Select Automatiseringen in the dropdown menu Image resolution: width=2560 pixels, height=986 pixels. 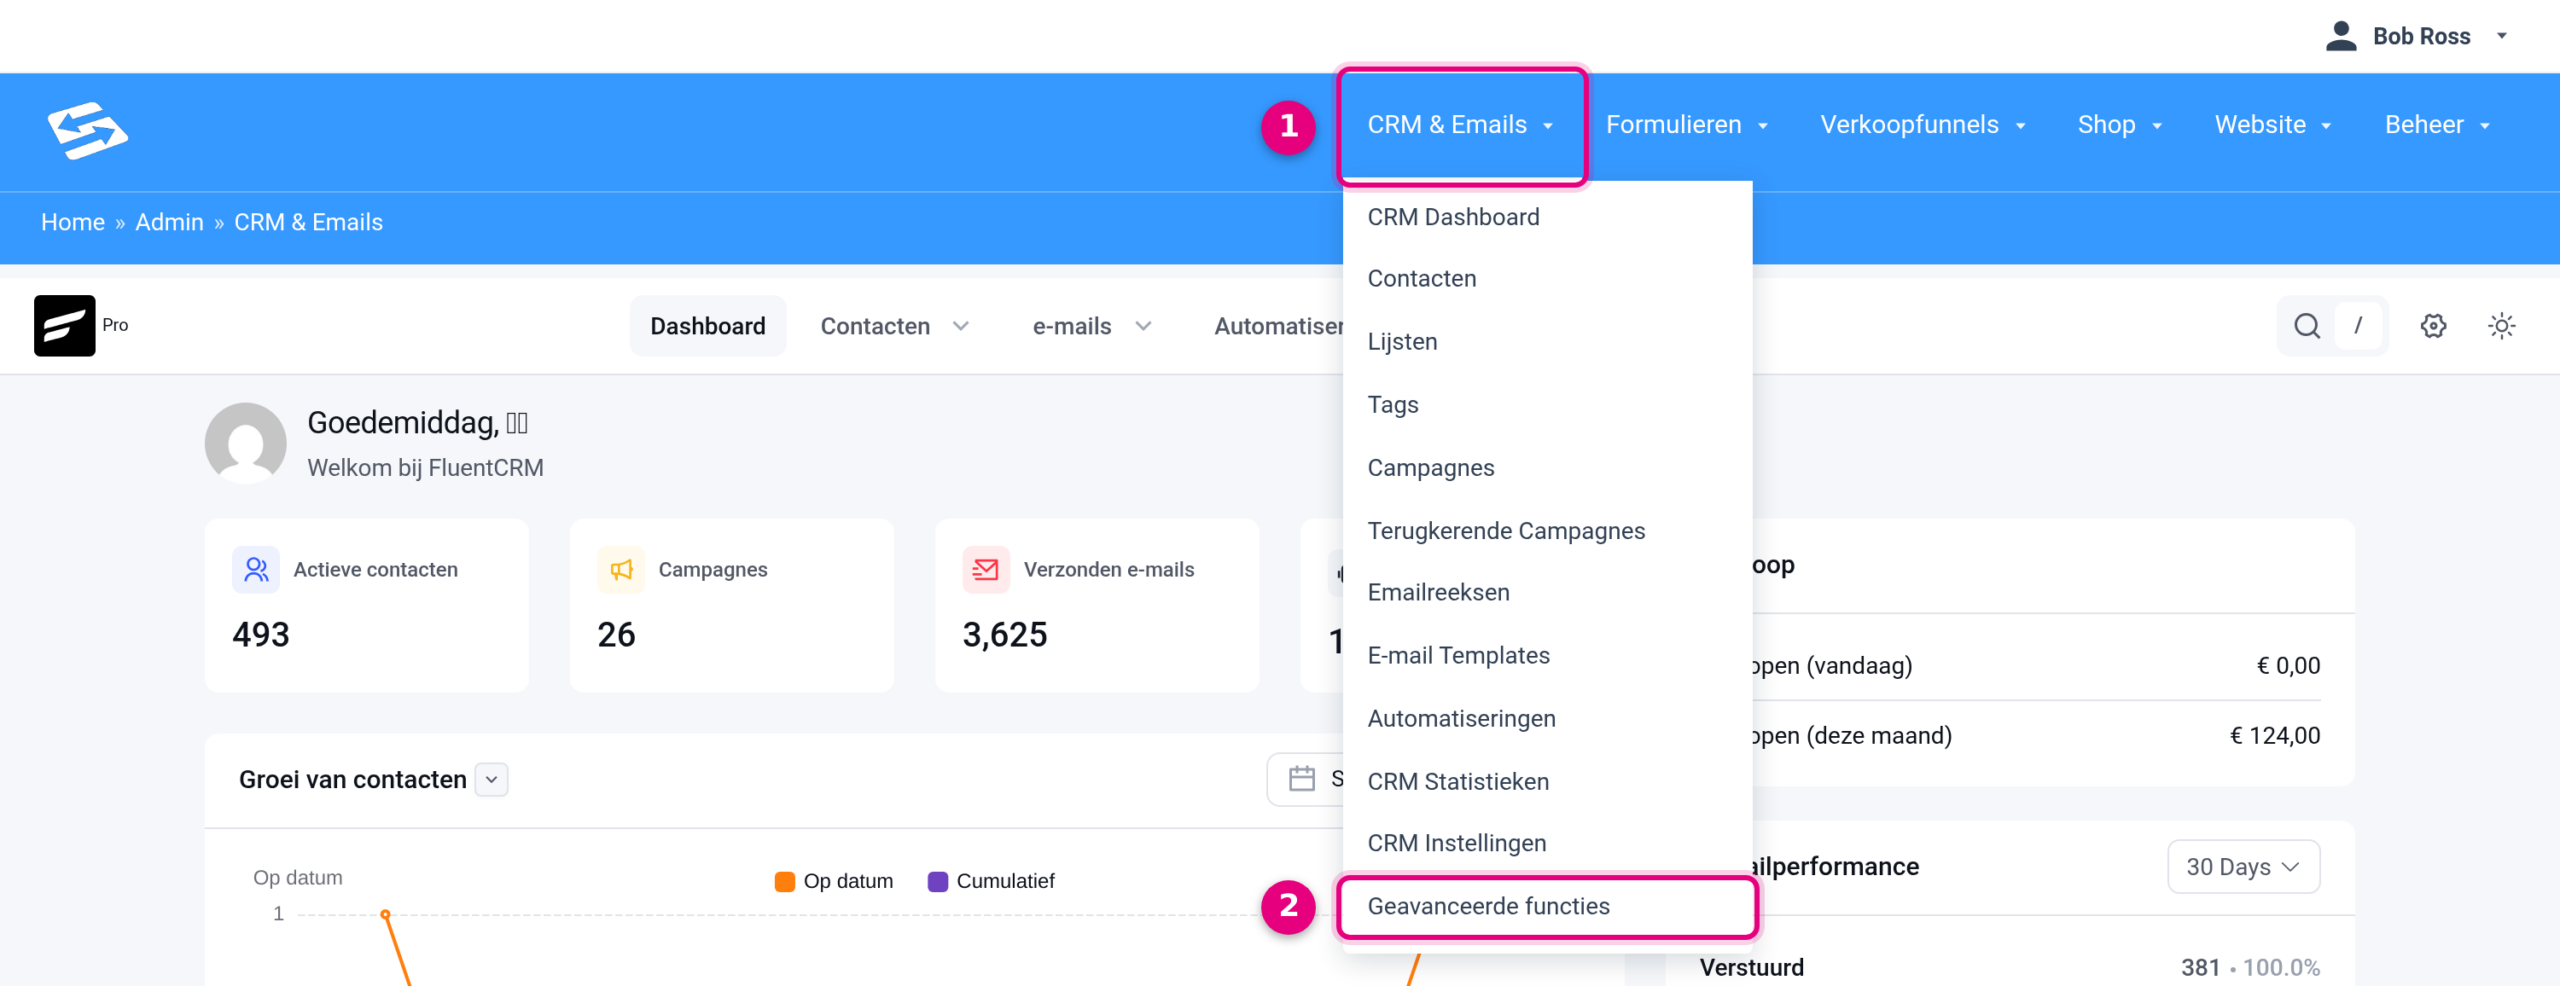click(x=1547, y=719)
